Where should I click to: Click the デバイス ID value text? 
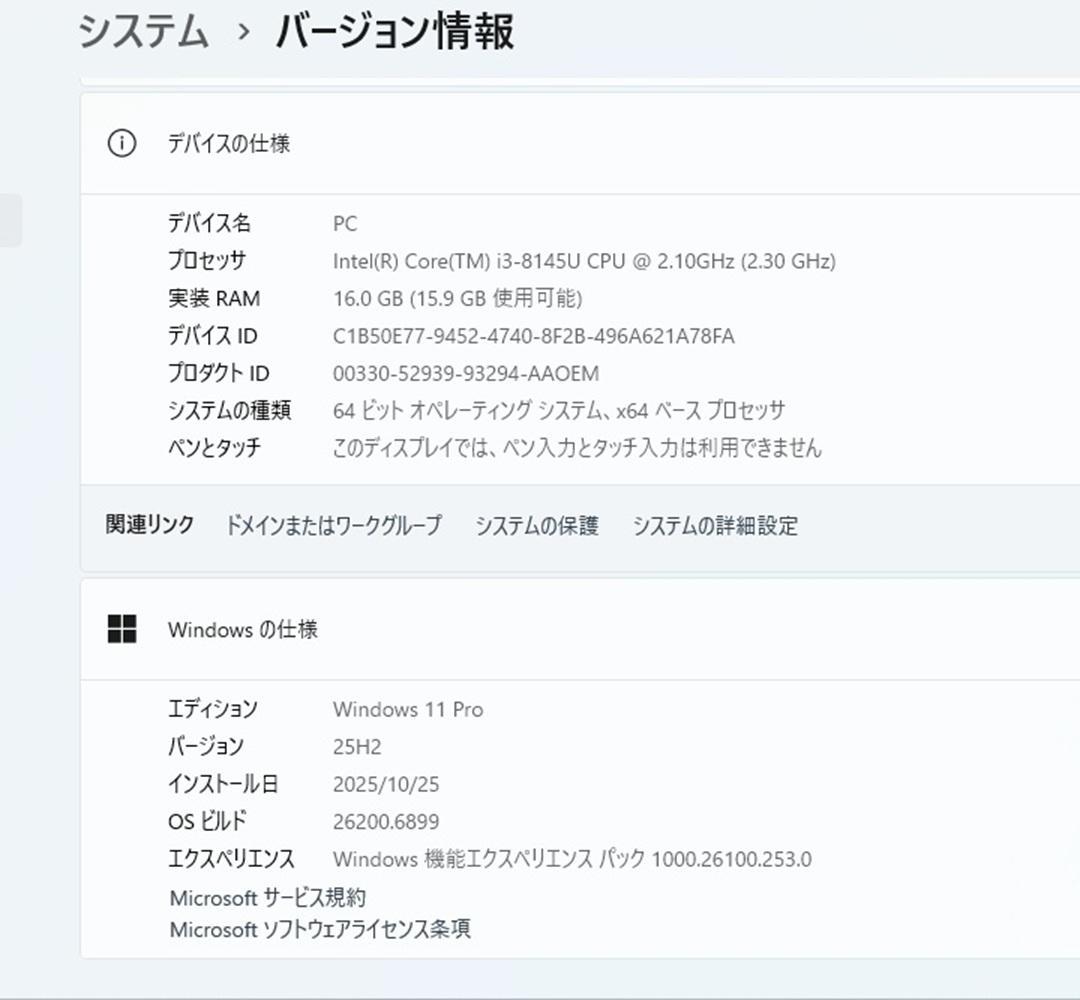click(533, 337)
